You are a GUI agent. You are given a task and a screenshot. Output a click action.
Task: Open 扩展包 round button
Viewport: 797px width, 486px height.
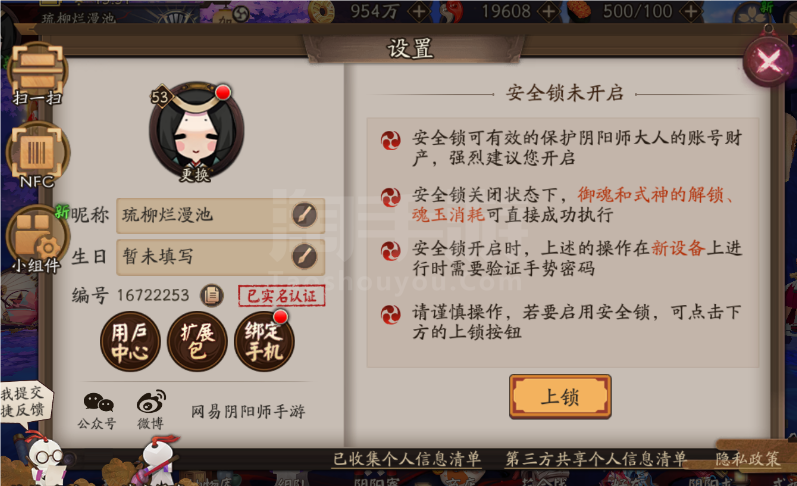197,341
